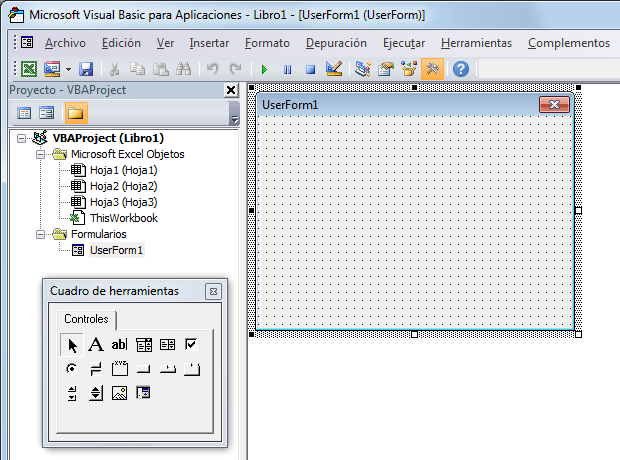Click the Redo arrow icon

(x=236, y=69)
